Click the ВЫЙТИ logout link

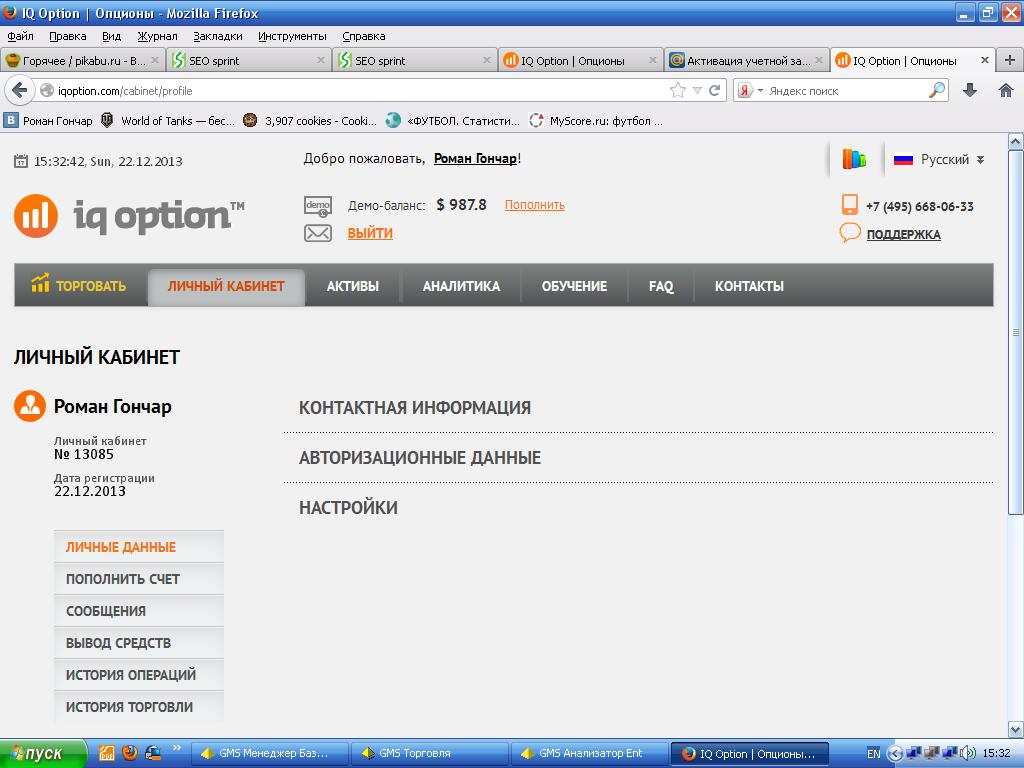pos(370,233)
